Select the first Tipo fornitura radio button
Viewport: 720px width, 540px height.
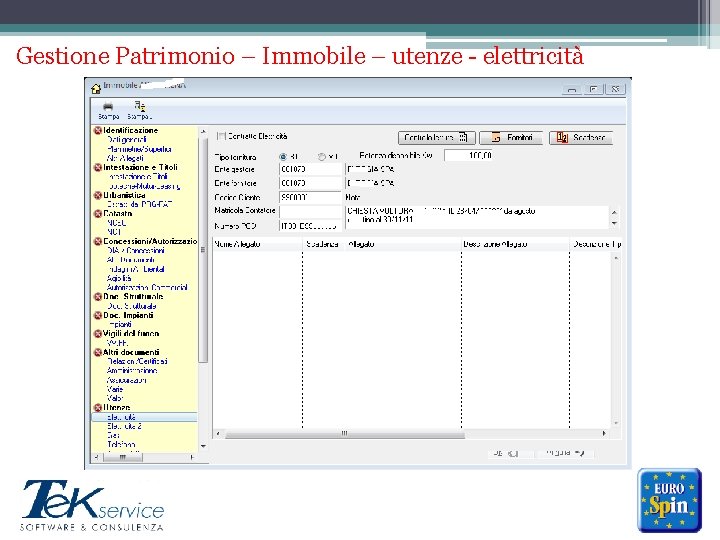(x=284, y=156)
